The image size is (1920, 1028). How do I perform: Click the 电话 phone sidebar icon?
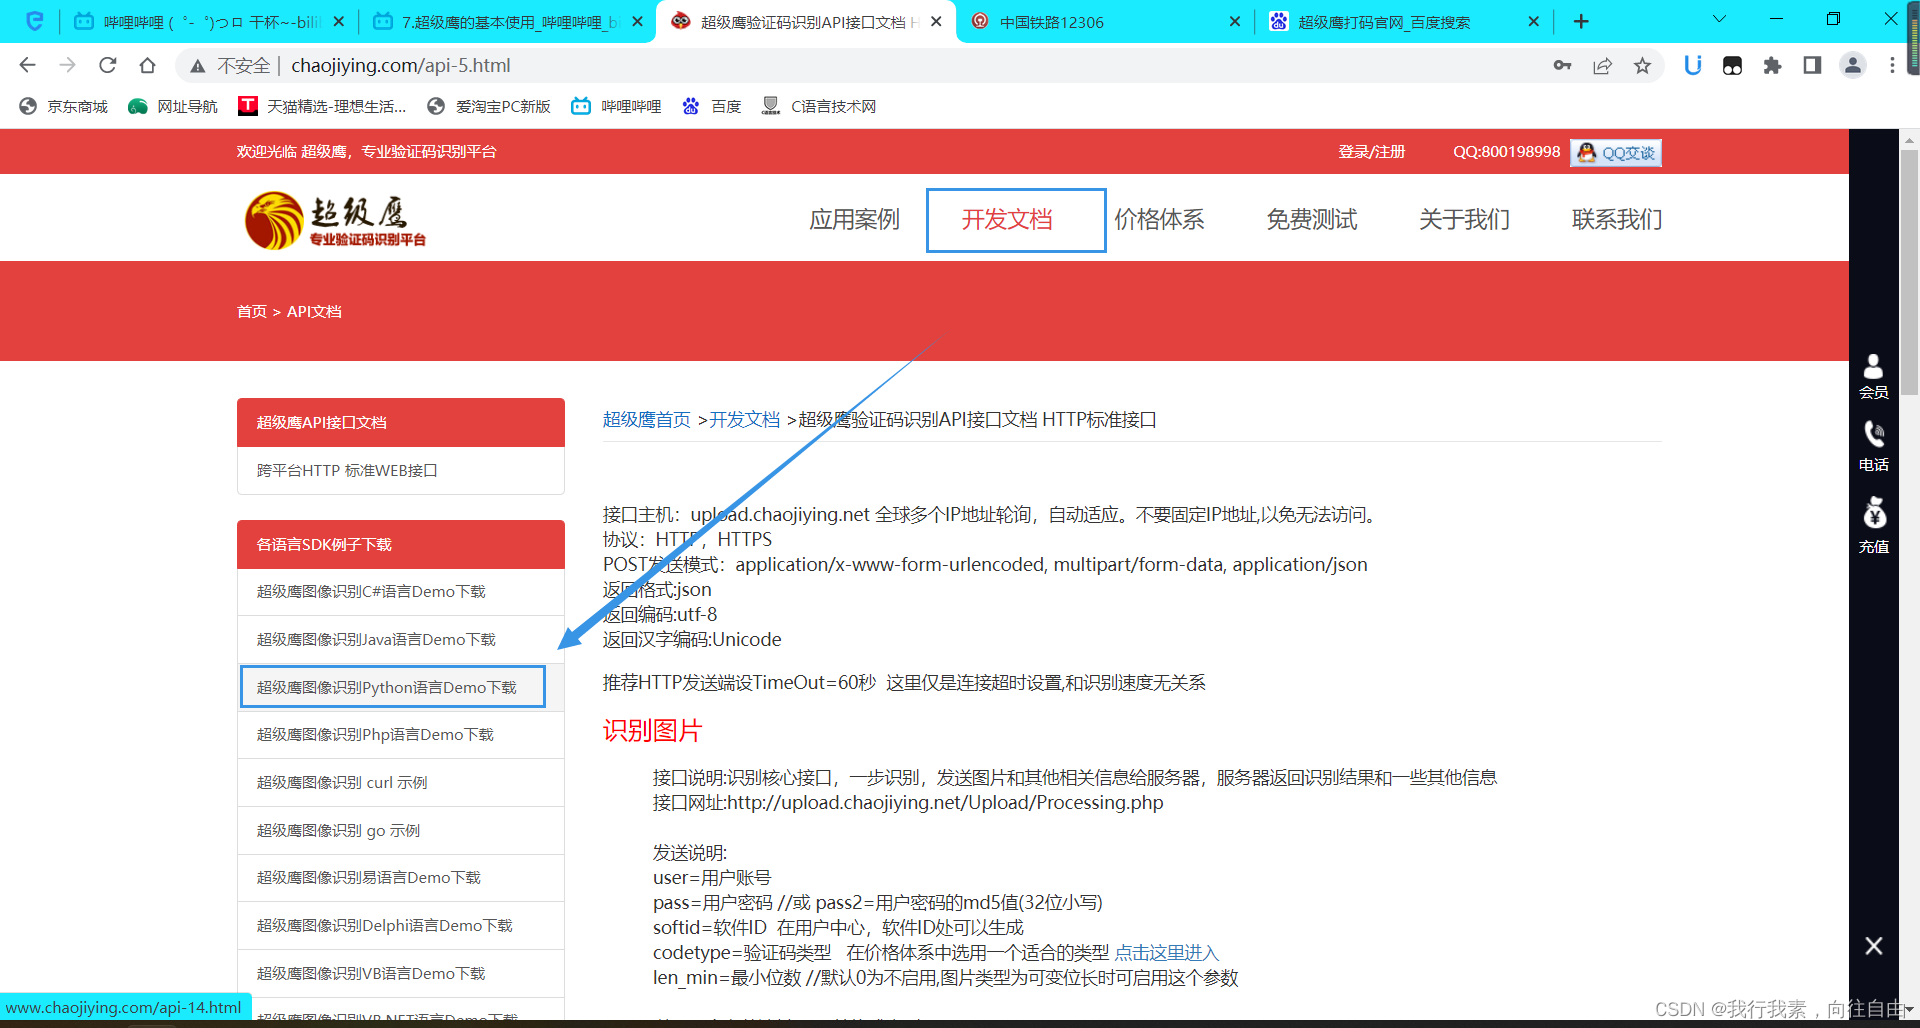1873,446
